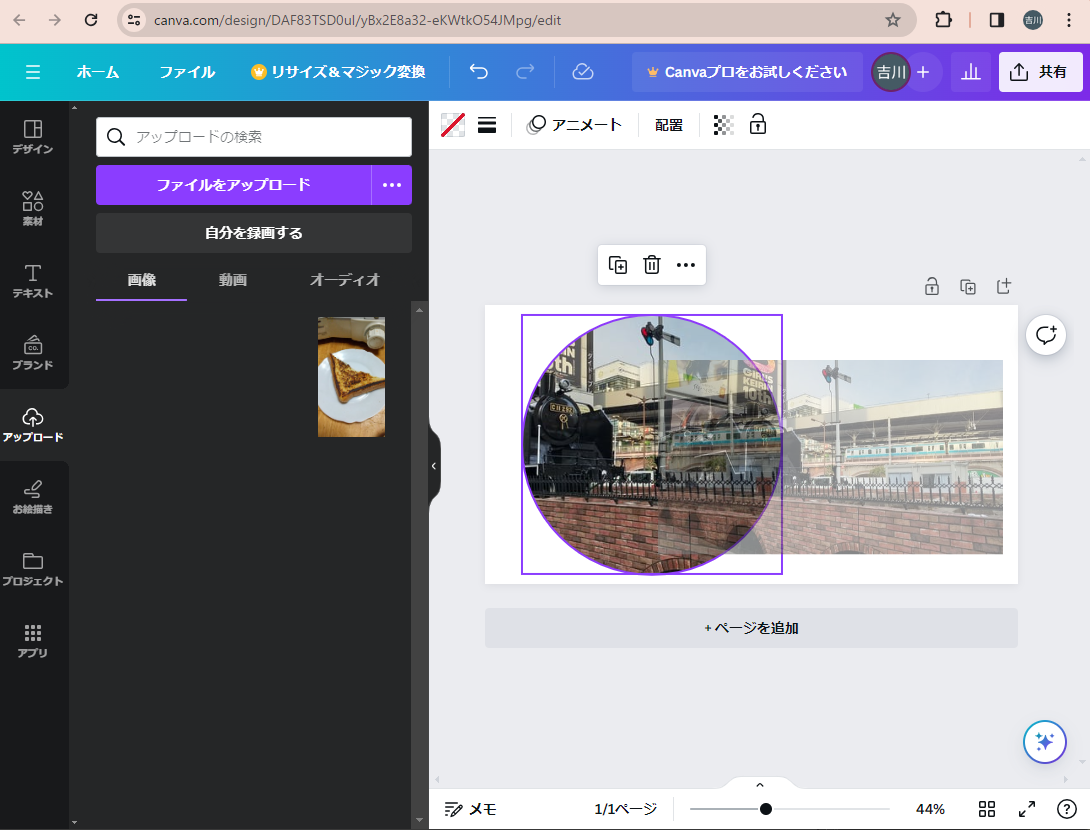This screenshot has width=1090, height=830.
Task: Open the transparency checkerboard icon
Action: click(x=723, y=125)
